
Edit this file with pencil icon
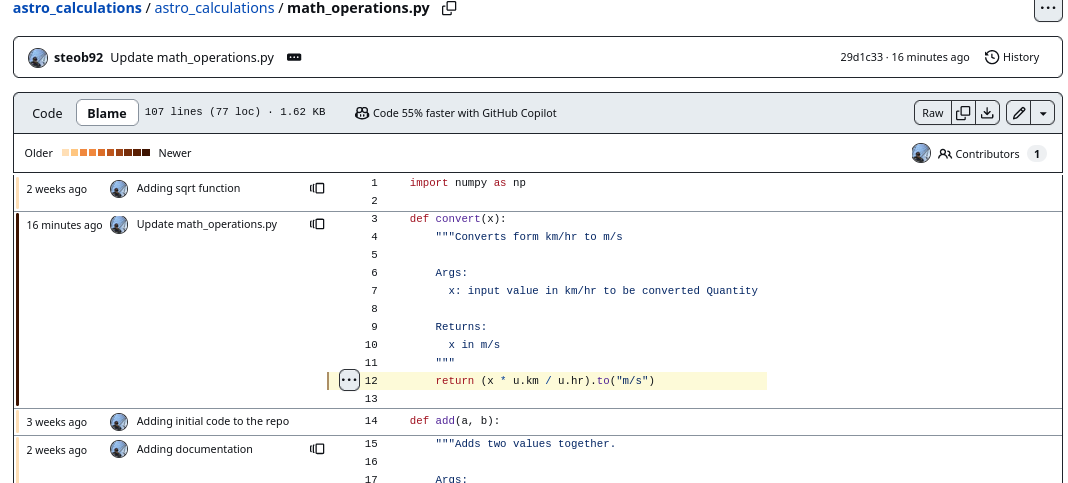pyautogui.click(x=1019, y=113)
